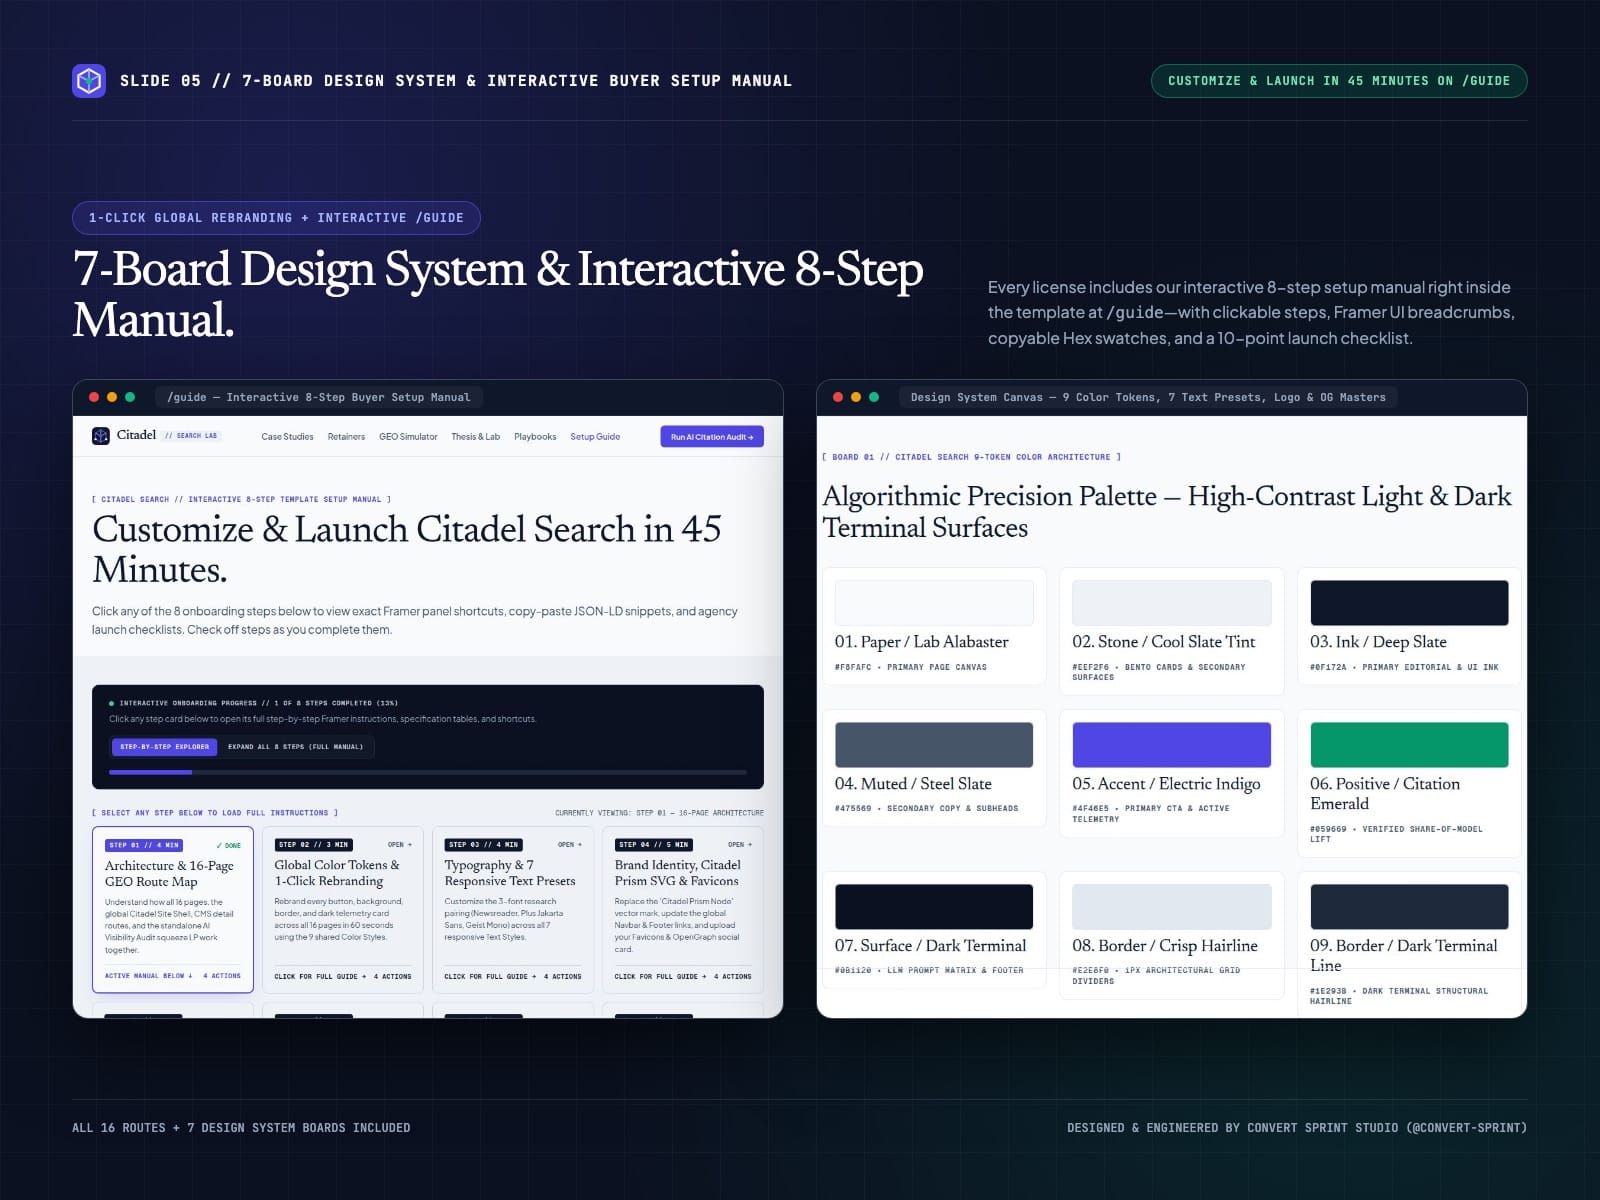Click the /guide window title tab
The image size is (1600, 1200).
tap(319, 397)
